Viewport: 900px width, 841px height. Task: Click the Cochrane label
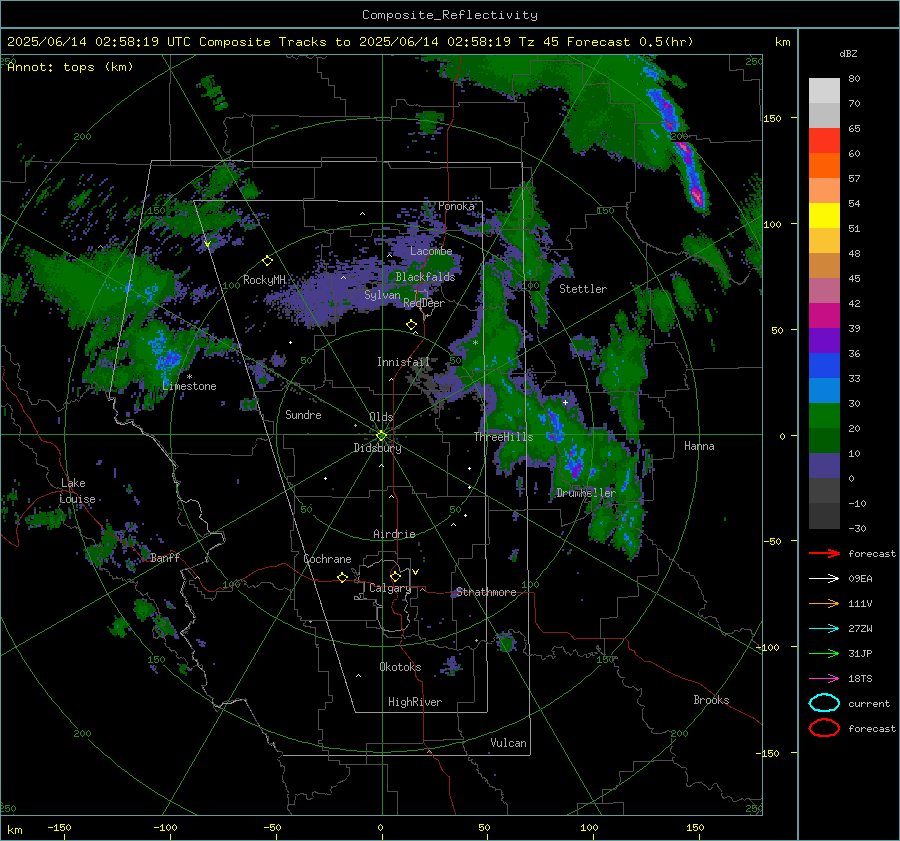point(327,559)
